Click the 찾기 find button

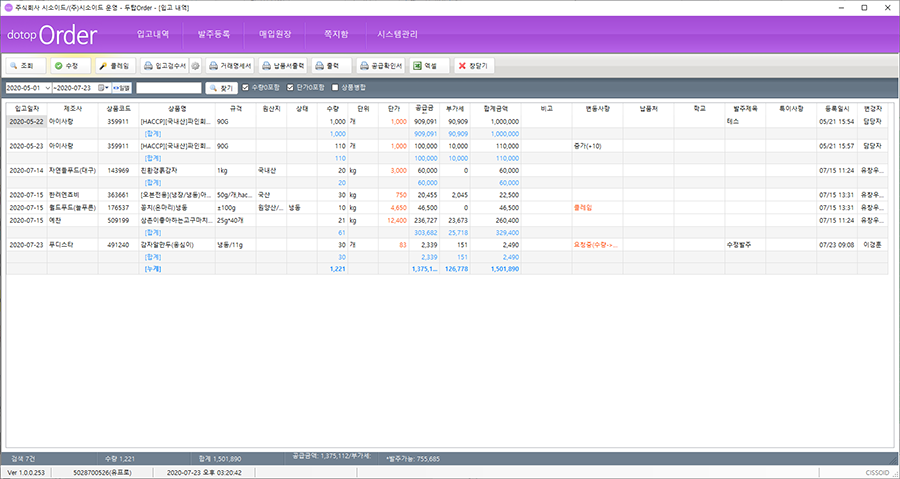coord(220,88)
